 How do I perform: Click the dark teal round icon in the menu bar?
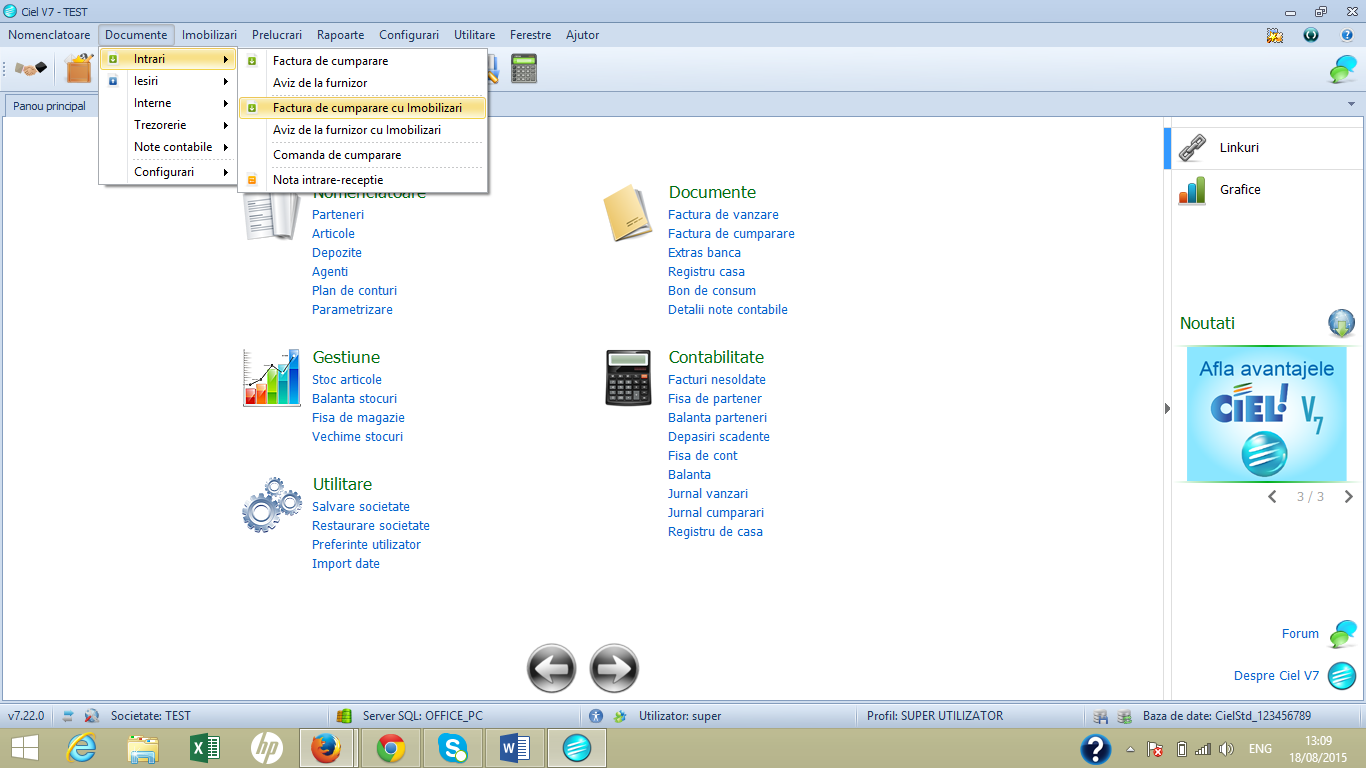pyautogui.click(x=1311, y=35)
